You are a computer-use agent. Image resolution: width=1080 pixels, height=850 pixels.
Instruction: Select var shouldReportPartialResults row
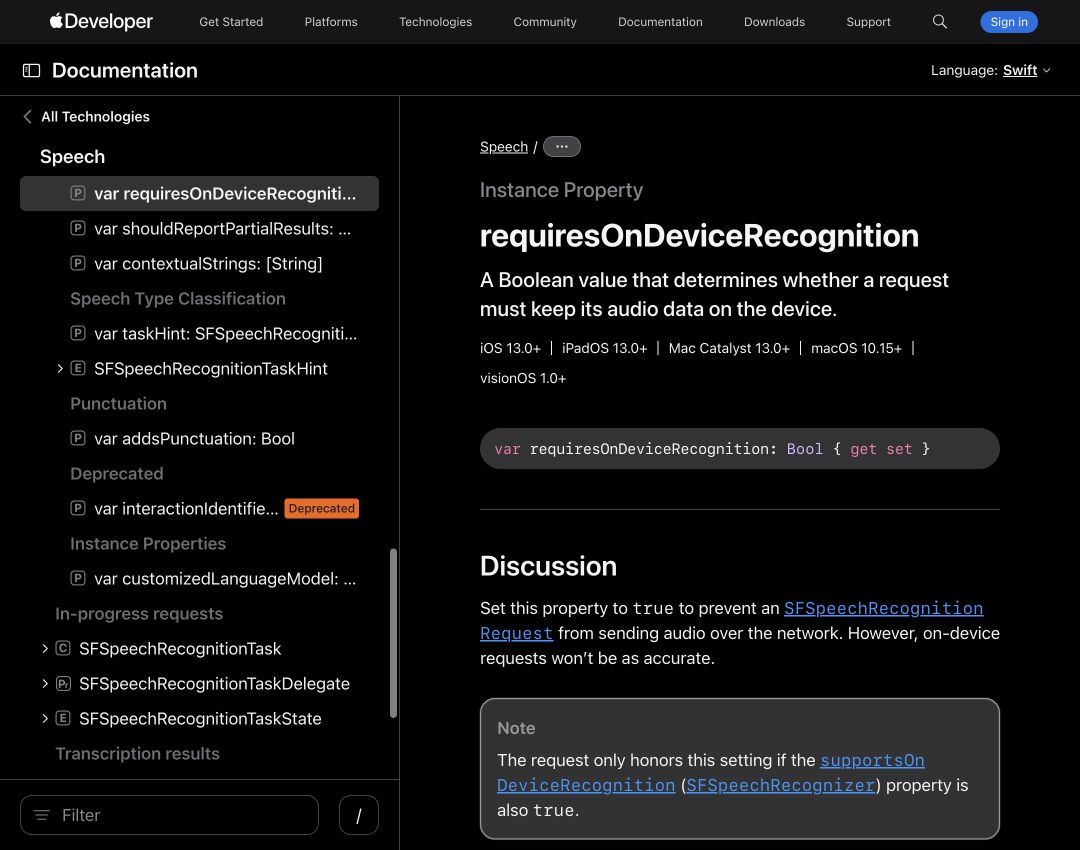199,228
